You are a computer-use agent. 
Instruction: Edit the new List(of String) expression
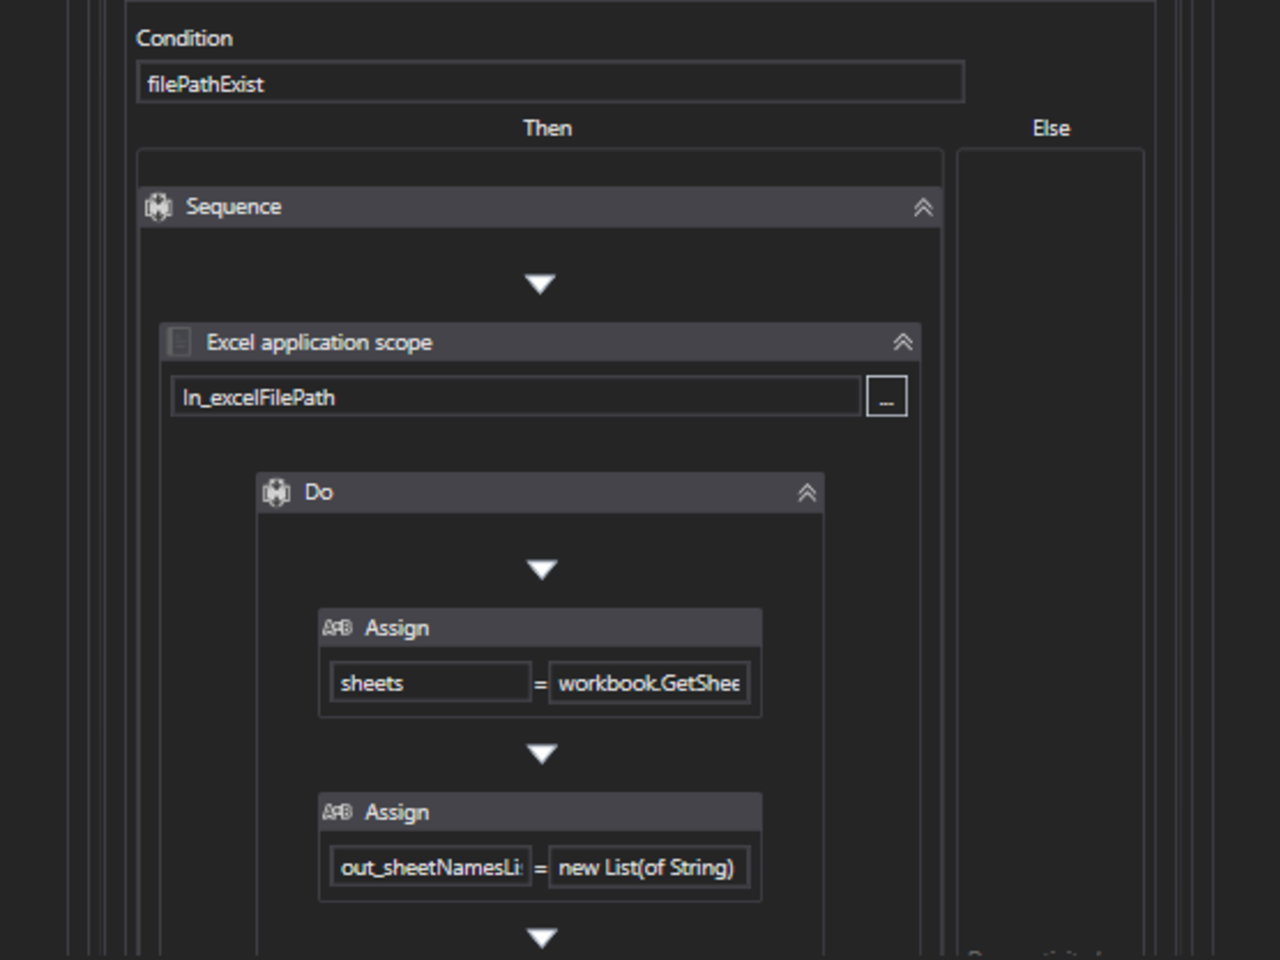coord(649,867)
